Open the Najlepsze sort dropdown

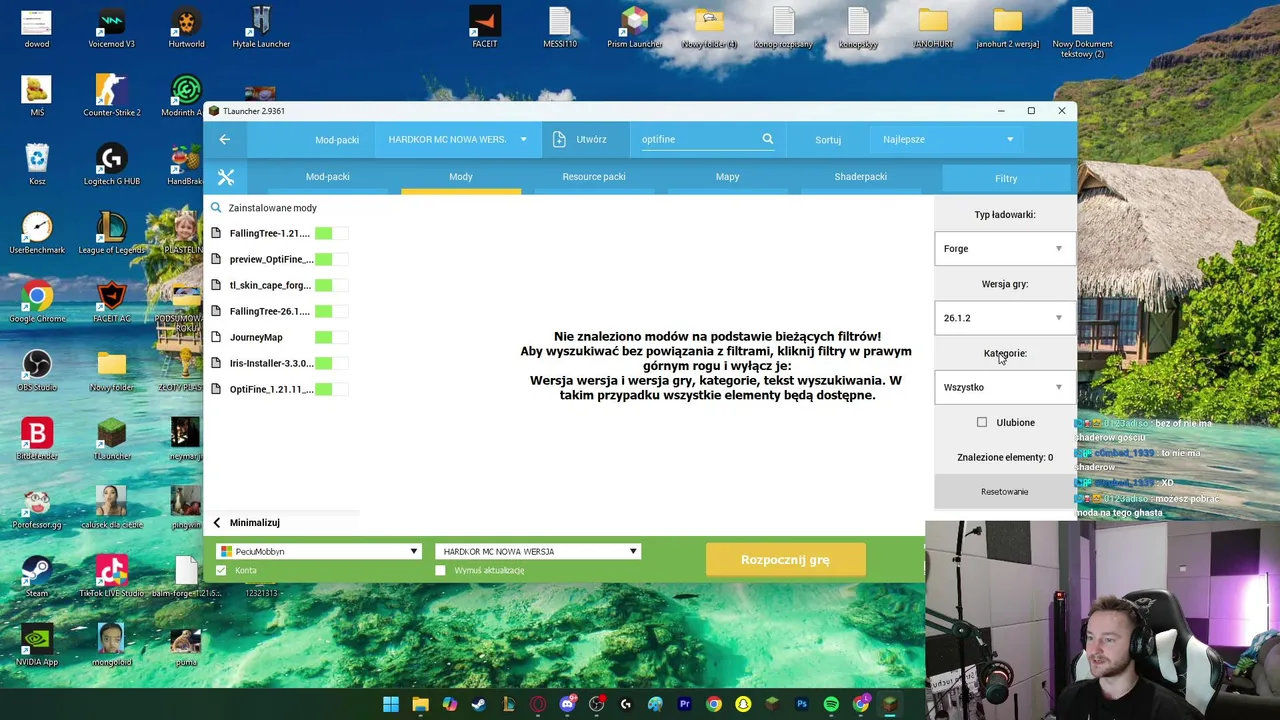[947, 140]
